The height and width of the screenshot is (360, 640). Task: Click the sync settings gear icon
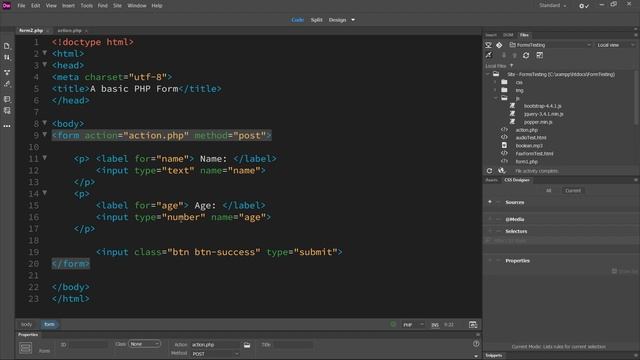coord(584,6)
